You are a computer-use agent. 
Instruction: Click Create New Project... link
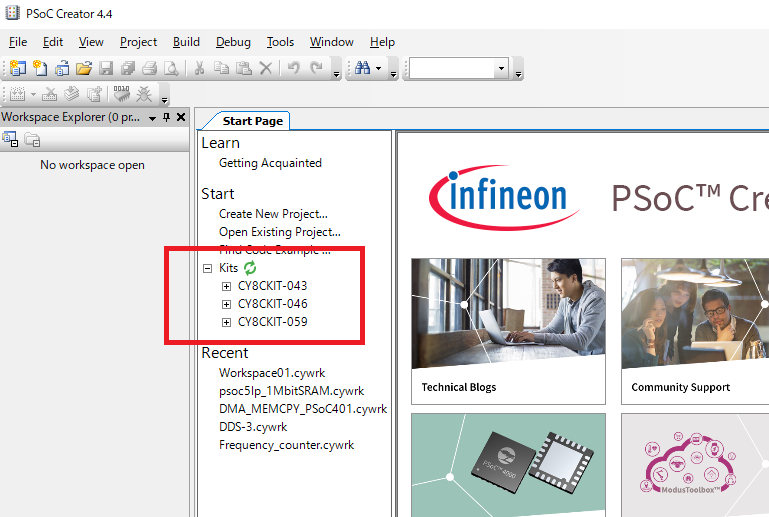[x=273, y=214]
